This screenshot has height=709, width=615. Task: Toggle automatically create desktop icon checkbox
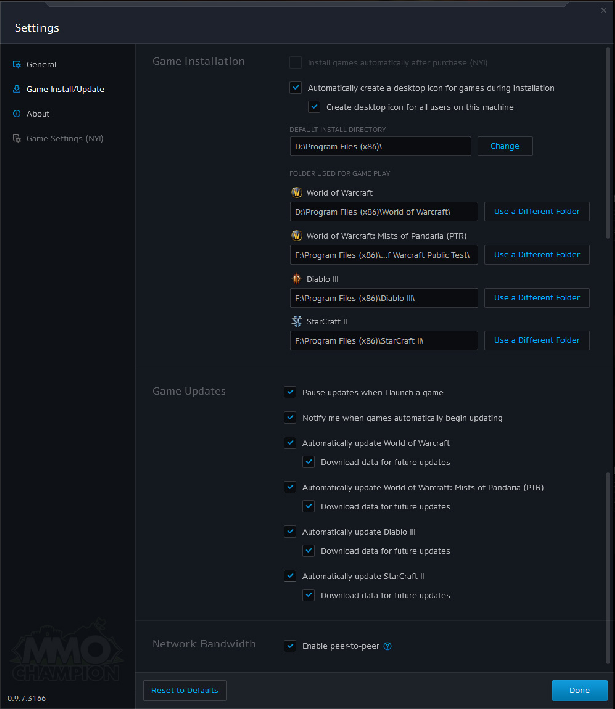(x=295, y=87)
